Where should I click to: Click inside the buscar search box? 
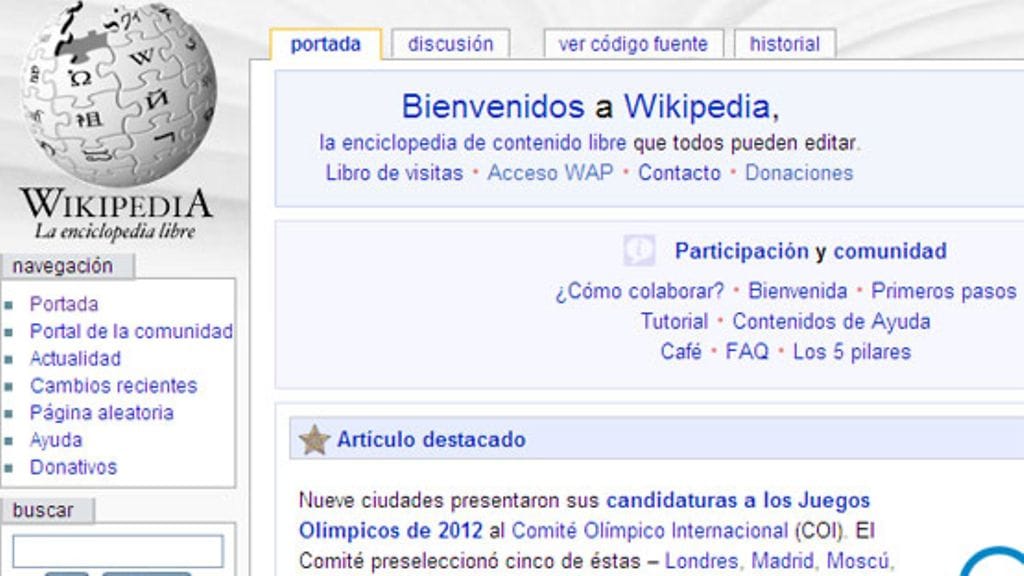click(120, 550)
